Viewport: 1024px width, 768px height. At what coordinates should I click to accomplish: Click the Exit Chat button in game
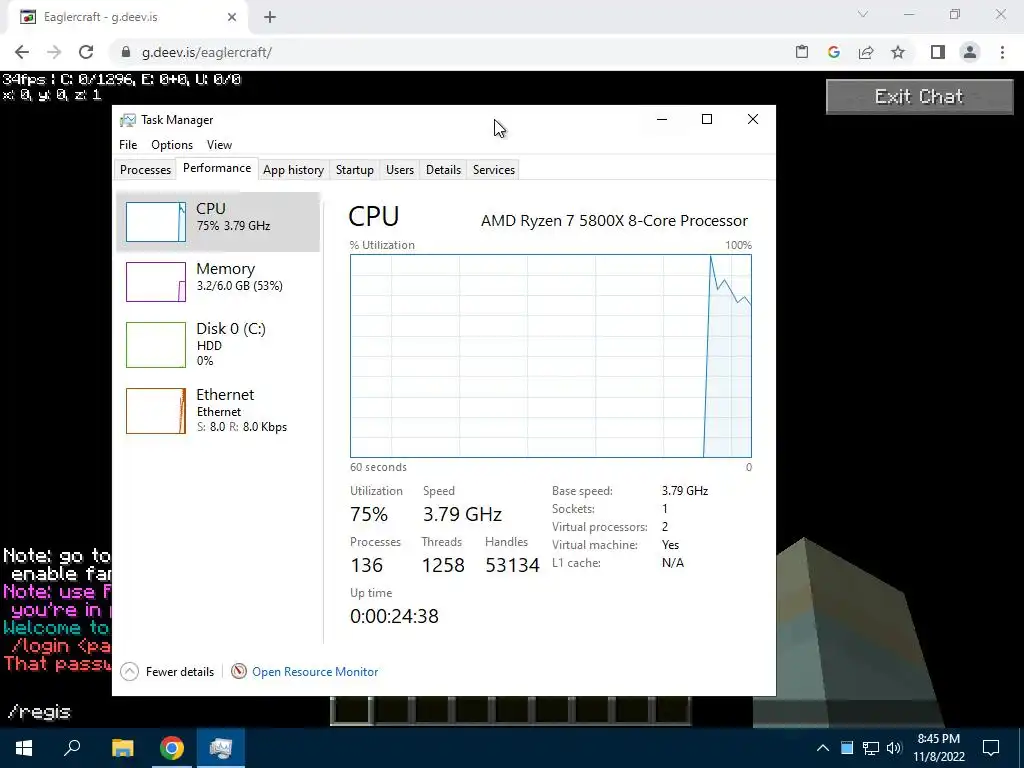point(920,97)
